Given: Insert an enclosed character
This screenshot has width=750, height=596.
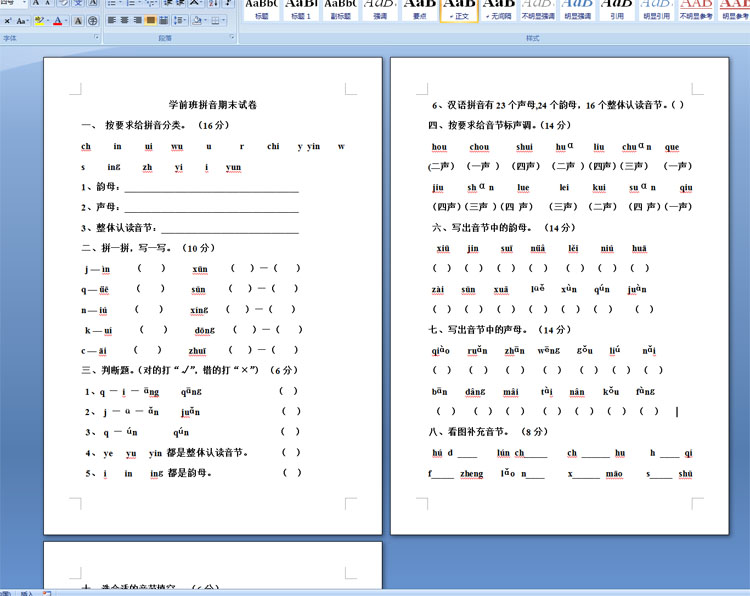Looking at the screenshot, I should pyautogui.click(x=93, y=21).
